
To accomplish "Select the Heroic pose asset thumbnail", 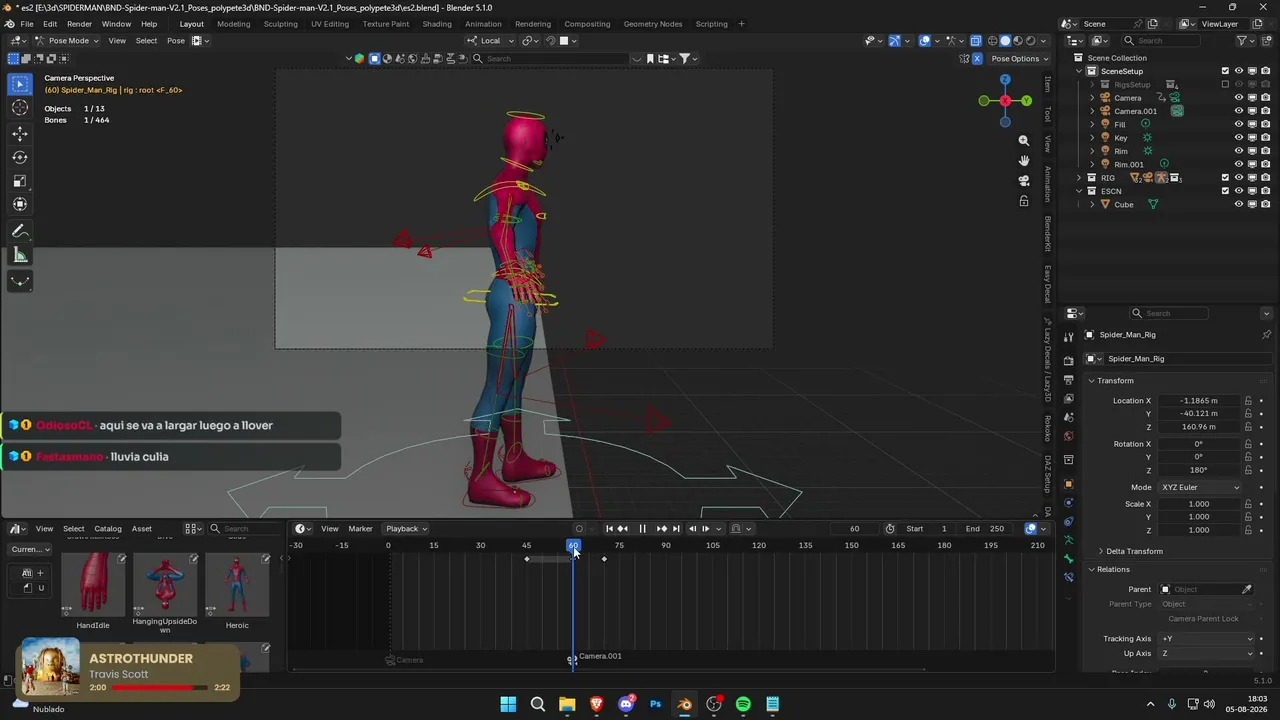I will pyautogui.click(x=237, y=585).
